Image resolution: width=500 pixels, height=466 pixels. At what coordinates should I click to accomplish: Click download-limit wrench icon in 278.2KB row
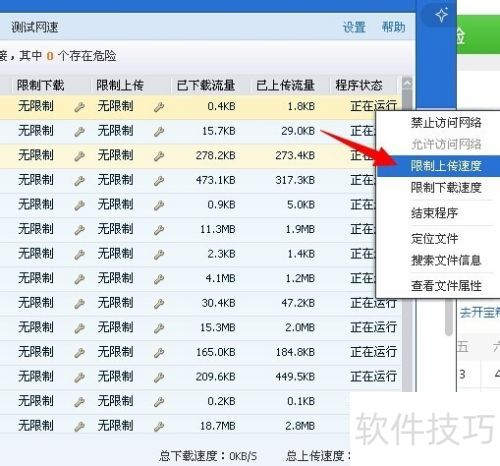click(79, 156)
